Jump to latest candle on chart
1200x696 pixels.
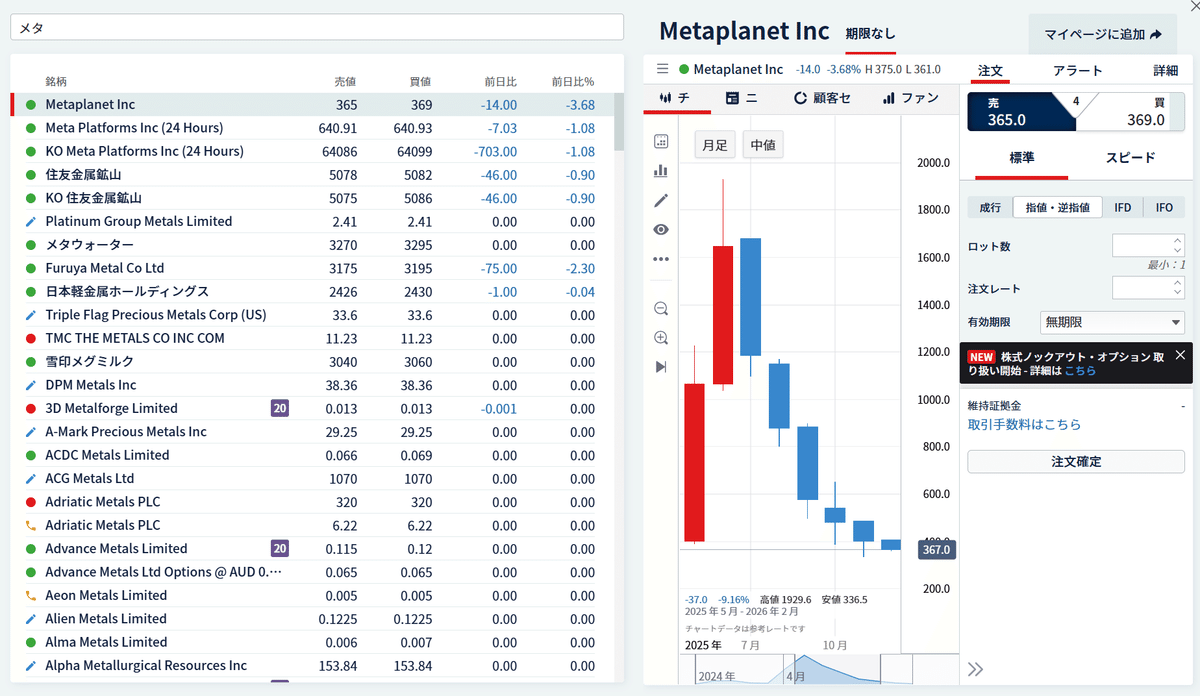point(660,367)
